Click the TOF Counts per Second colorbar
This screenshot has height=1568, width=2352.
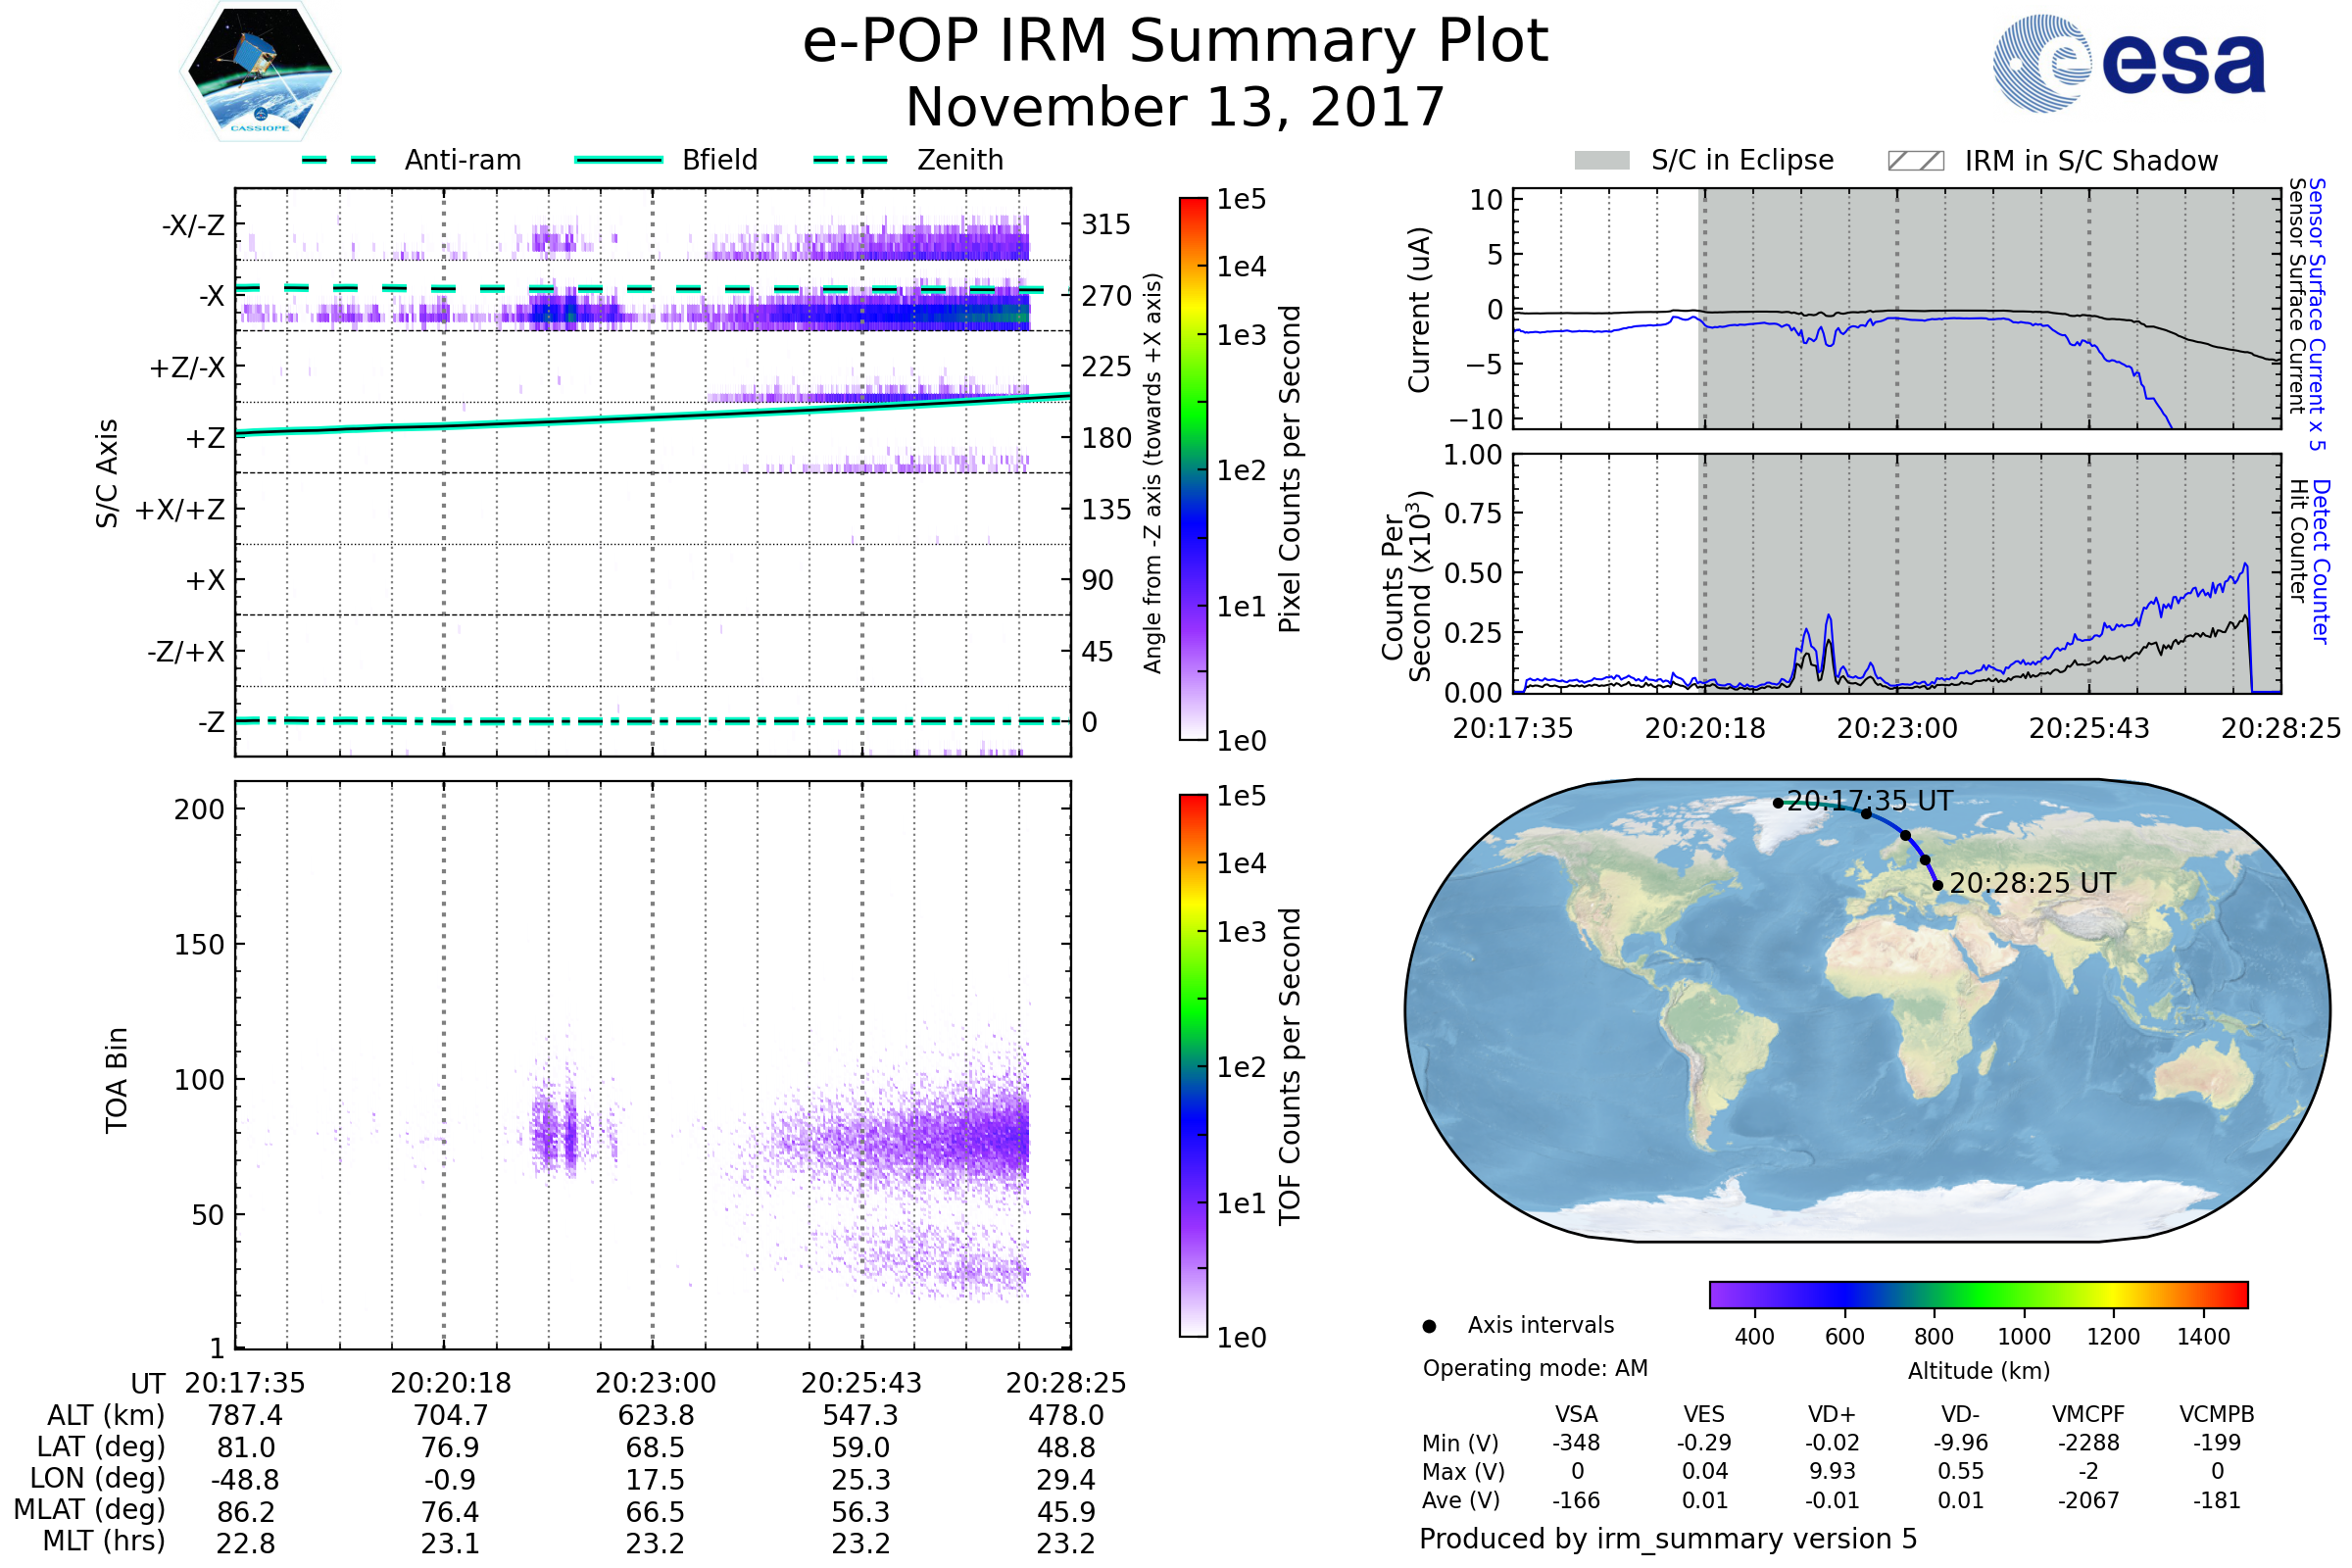tap(1193, 1065)
